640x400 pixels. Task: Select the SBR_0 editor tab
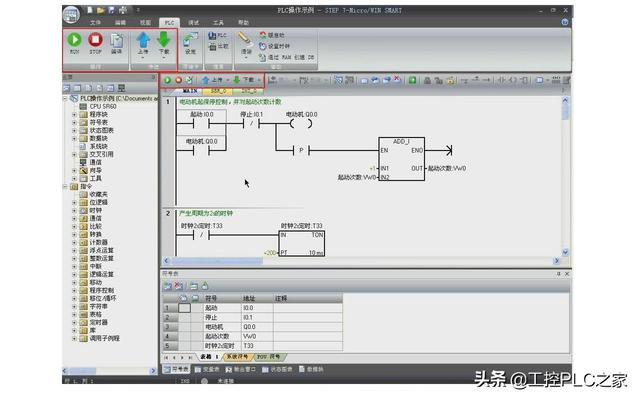218,91
